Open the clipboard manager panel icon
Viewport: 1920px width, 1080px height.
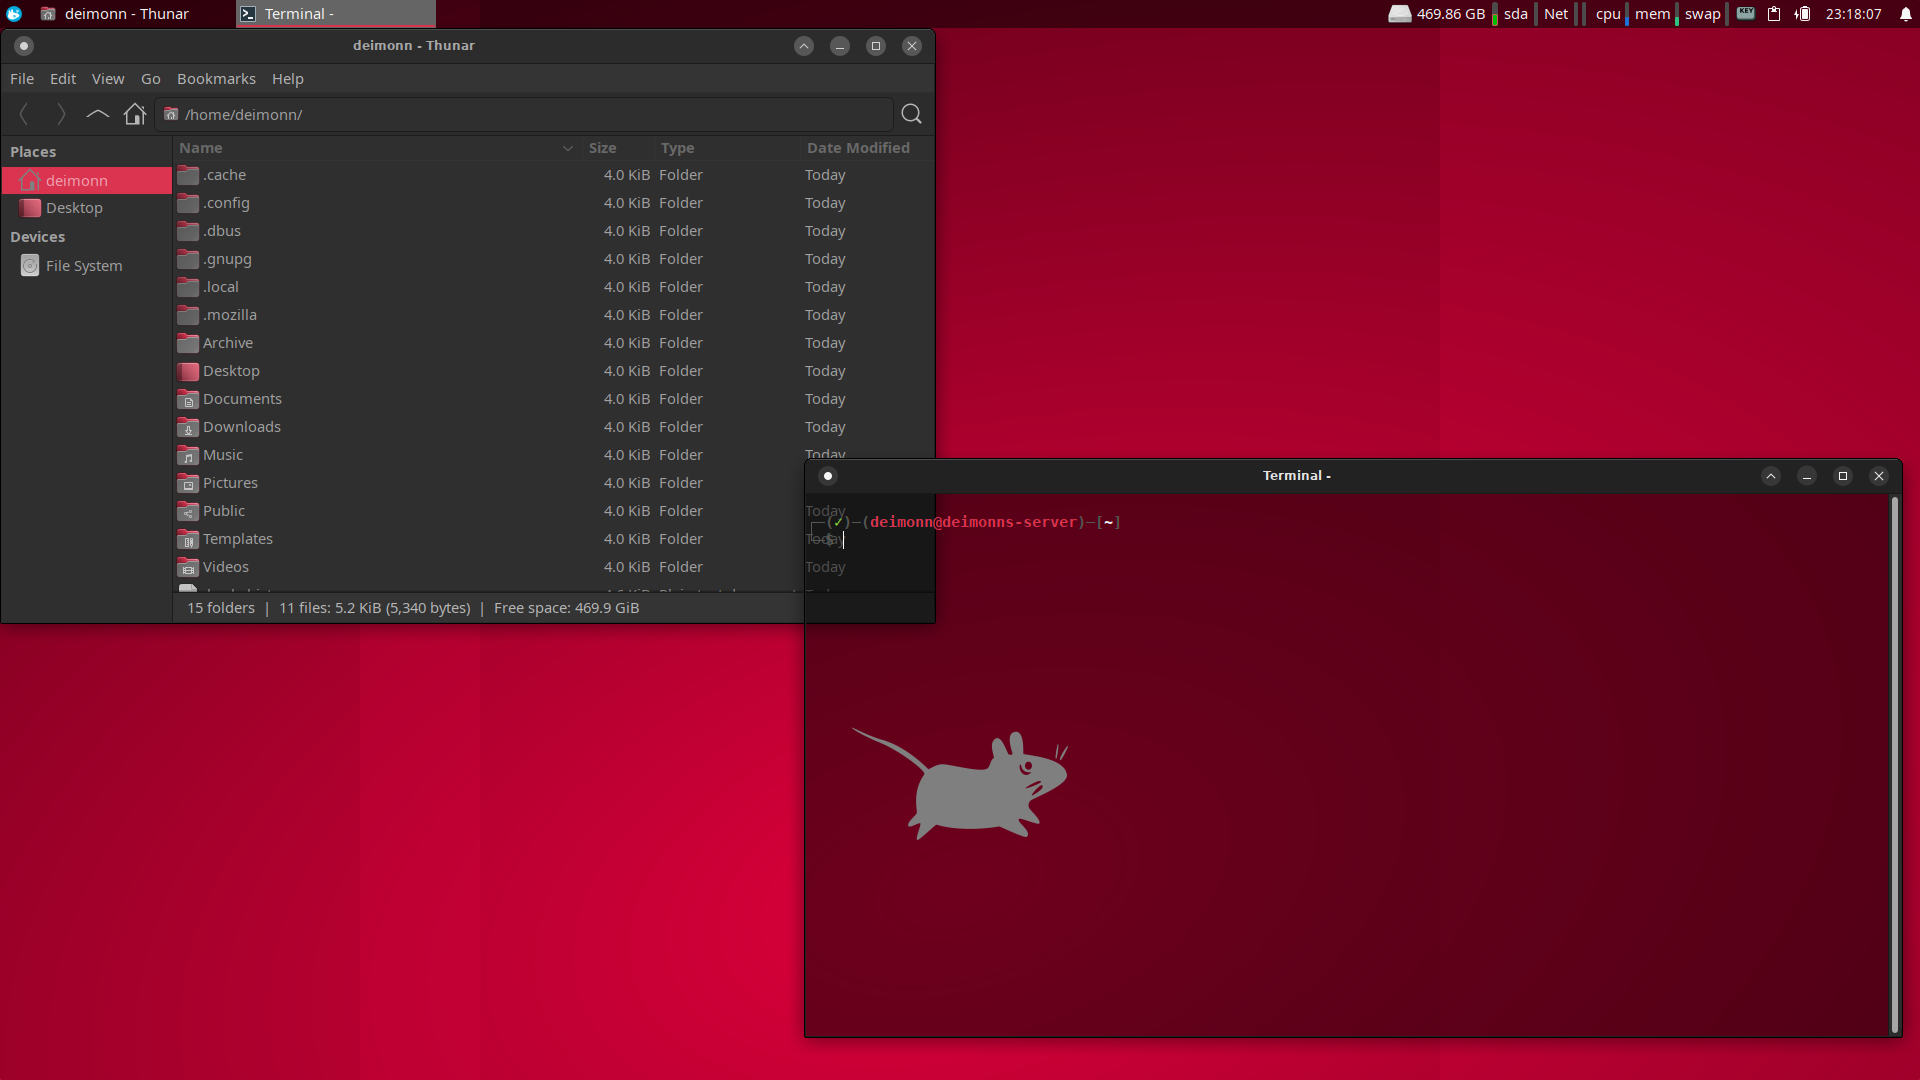pyautogui.click(x=1774, y=14)
